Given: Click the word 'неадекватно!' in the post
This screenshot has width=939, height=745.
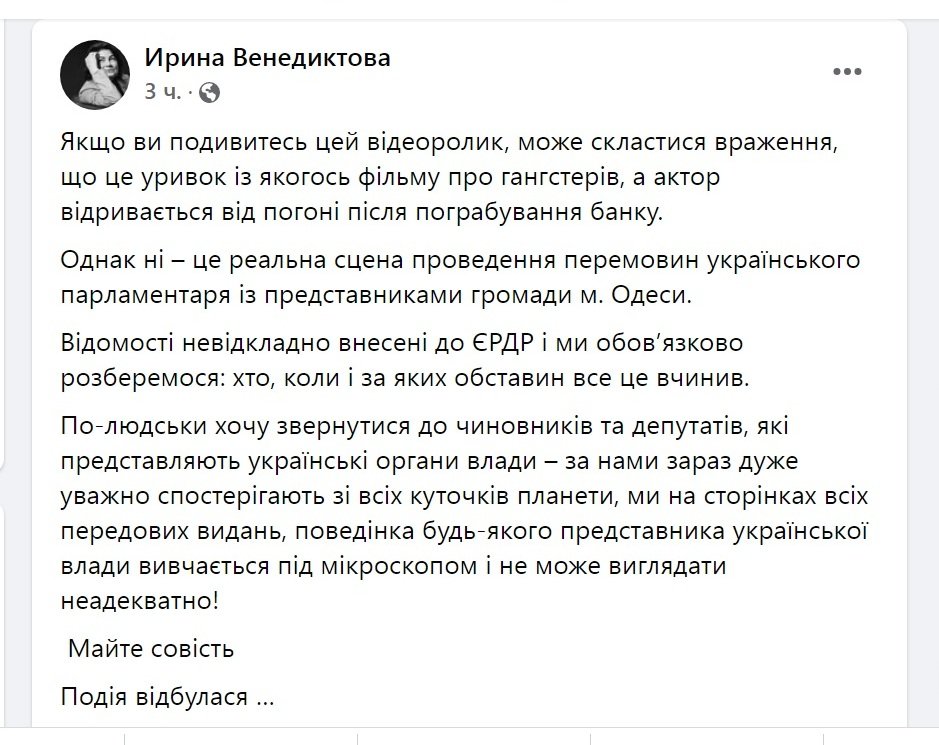Looking at the screenshot, I should (x=140, y=601).
